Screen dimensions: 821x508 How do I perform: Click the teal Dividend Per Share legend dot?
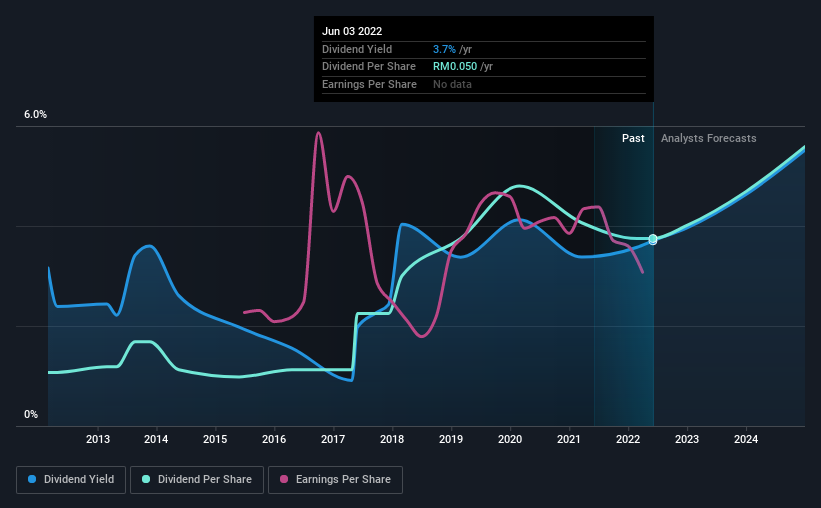[x=146, y=479]
